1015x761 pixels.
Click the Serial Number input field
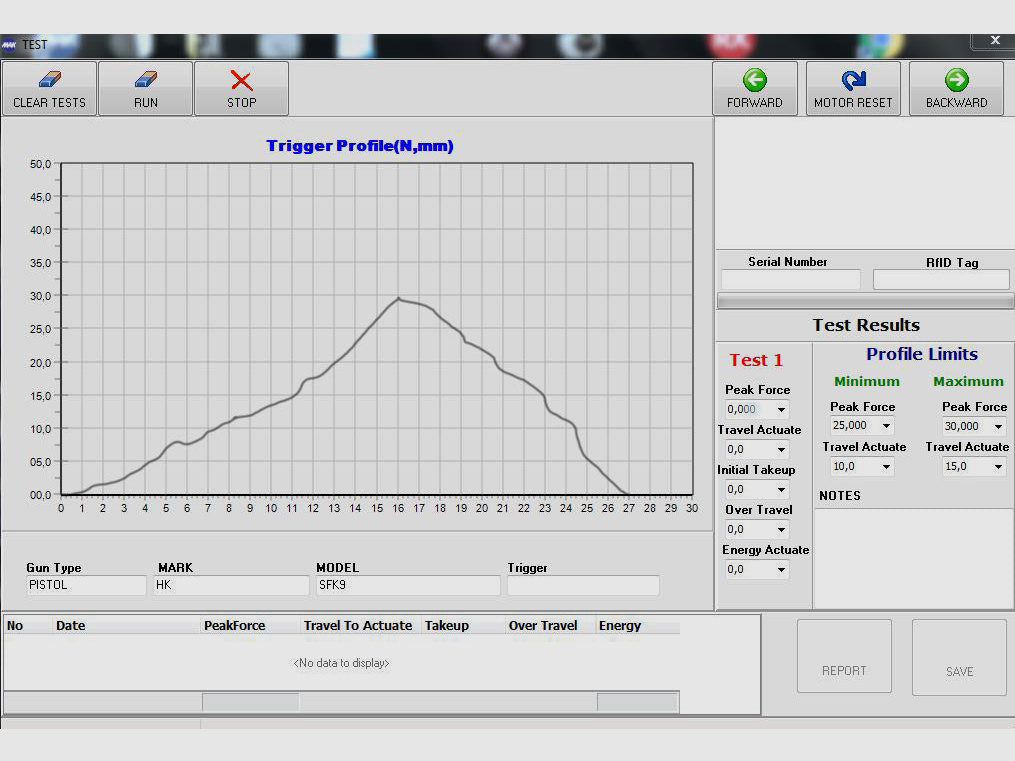[790, 280]
